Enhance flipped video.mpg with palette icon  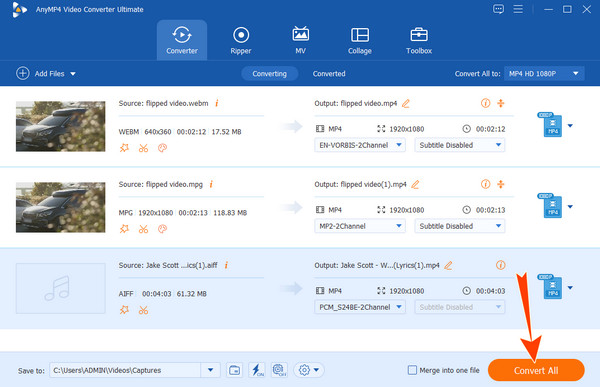[x=162, y=229]
